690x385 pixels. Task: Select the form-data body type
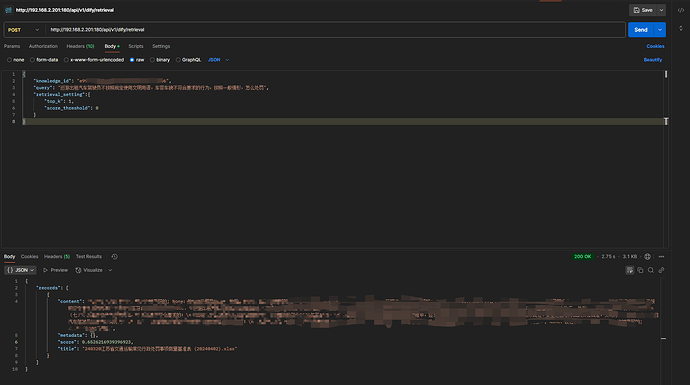(x=44, y=60)
